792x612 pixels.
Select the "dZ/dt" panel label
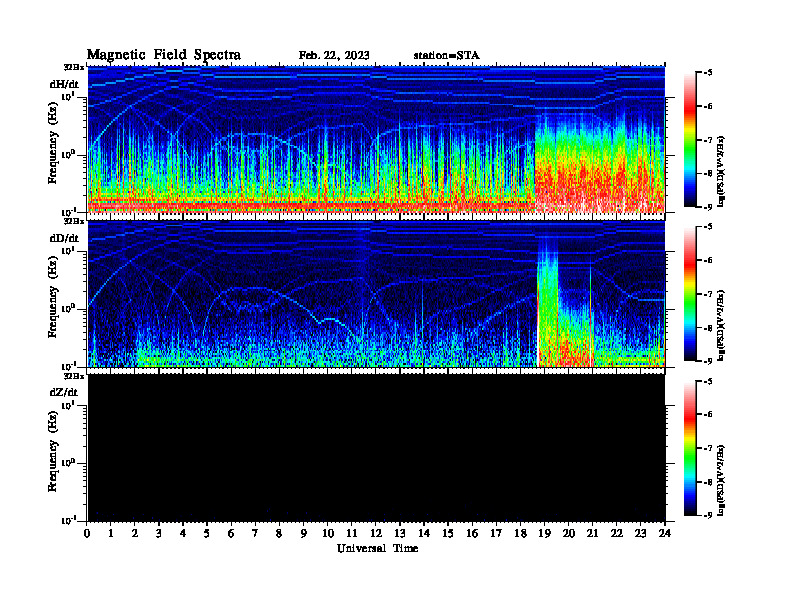tap(64, 392)
